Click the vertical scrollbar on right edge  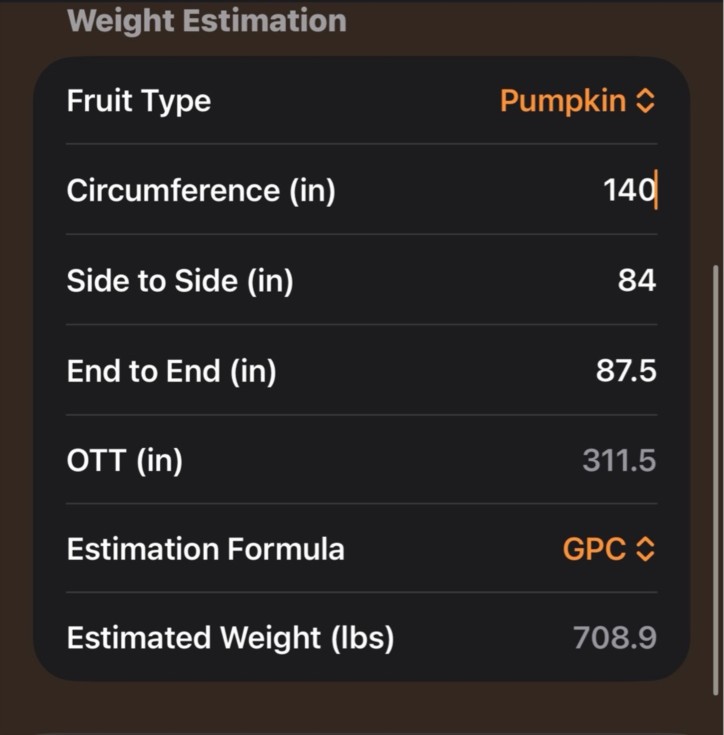pyautogui.click(x=715, y=480)
